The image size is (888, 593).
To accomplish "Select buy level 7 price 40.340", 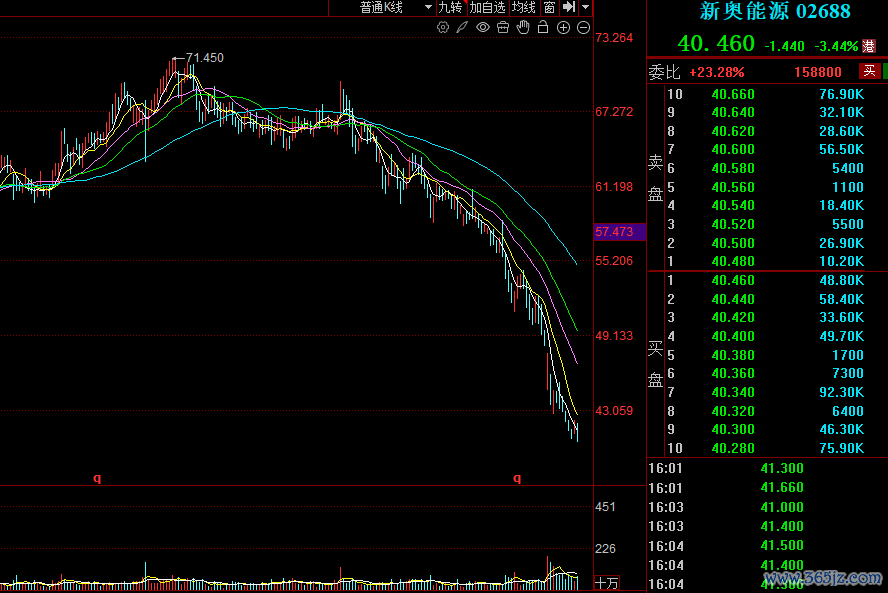I will pyautogui.click(x=733, y=392).
